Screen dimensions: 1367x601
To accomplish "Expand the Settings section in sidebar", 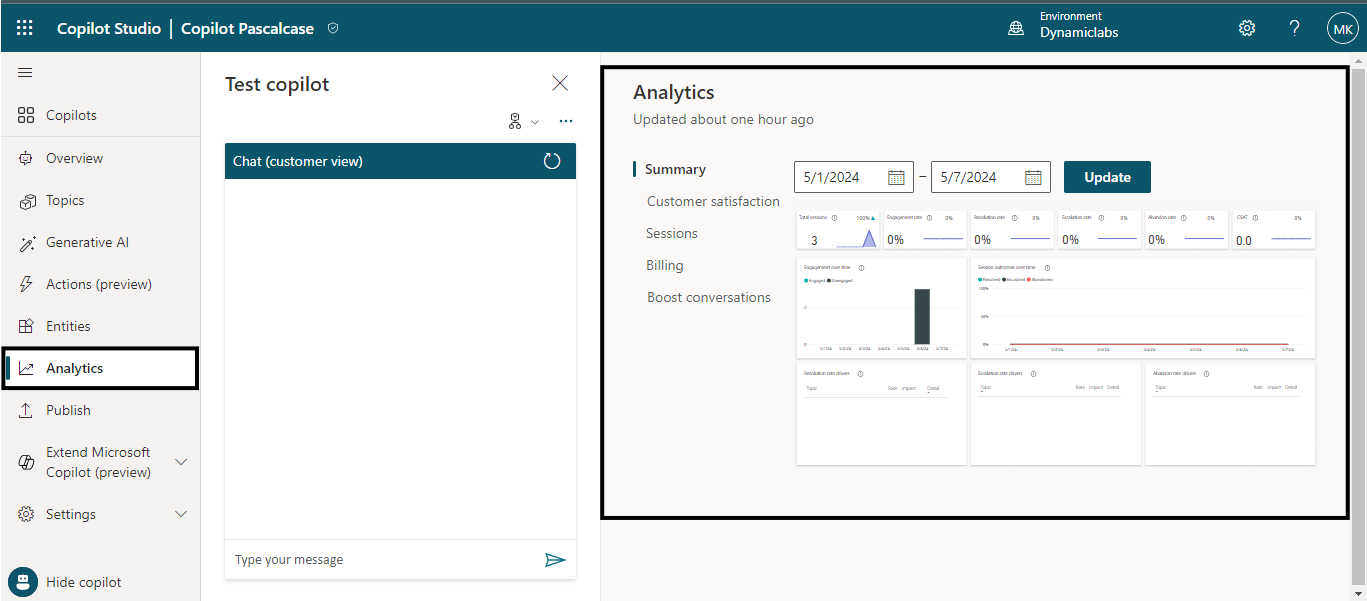I will point(181,514).
